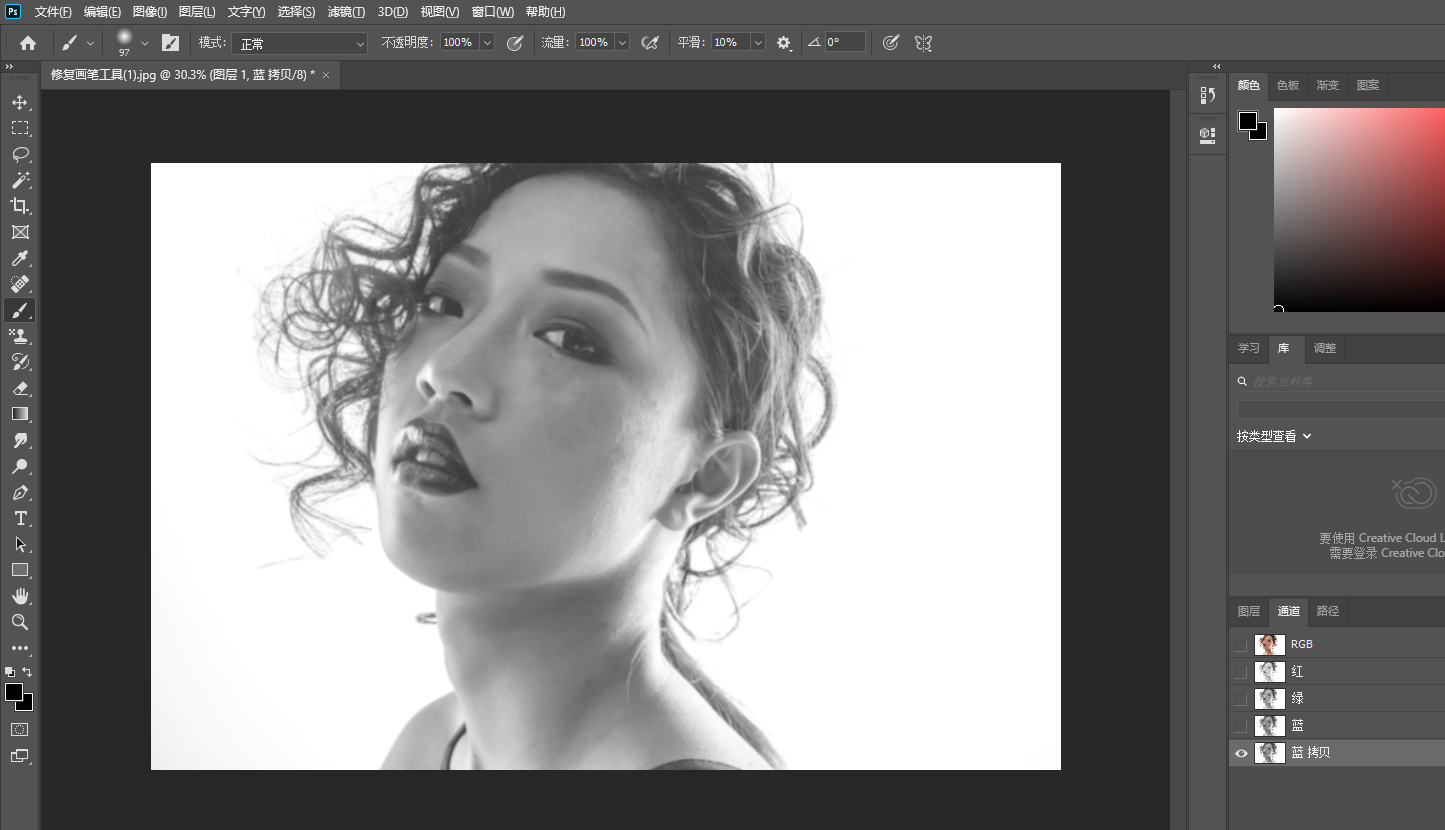The width and height of the screenshot is (1445, 830).
Task: Click the foreground color swatch in toolbox
Action: (x=14, y=692)
